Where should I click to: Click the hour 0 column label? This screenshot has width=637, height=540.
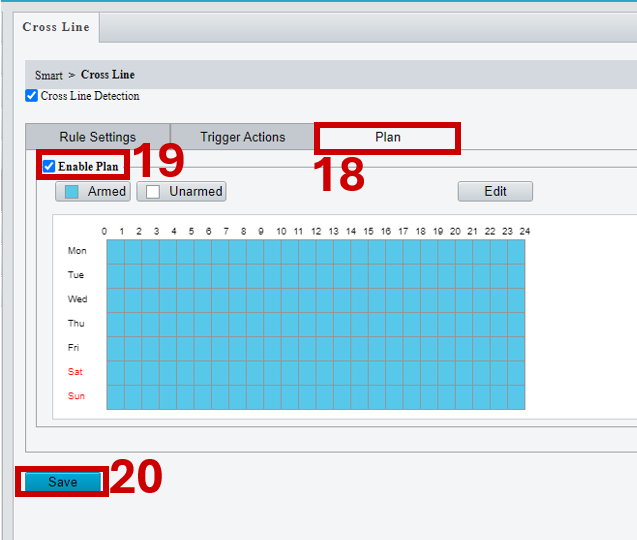tap(104, 232)
